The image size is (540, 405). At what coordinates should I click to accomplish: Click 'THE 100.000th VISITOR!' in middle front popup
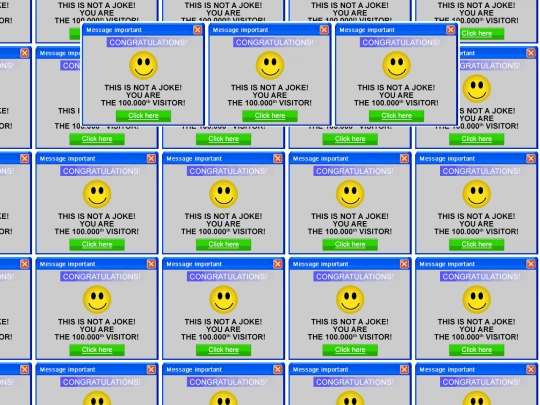[270, 103]
